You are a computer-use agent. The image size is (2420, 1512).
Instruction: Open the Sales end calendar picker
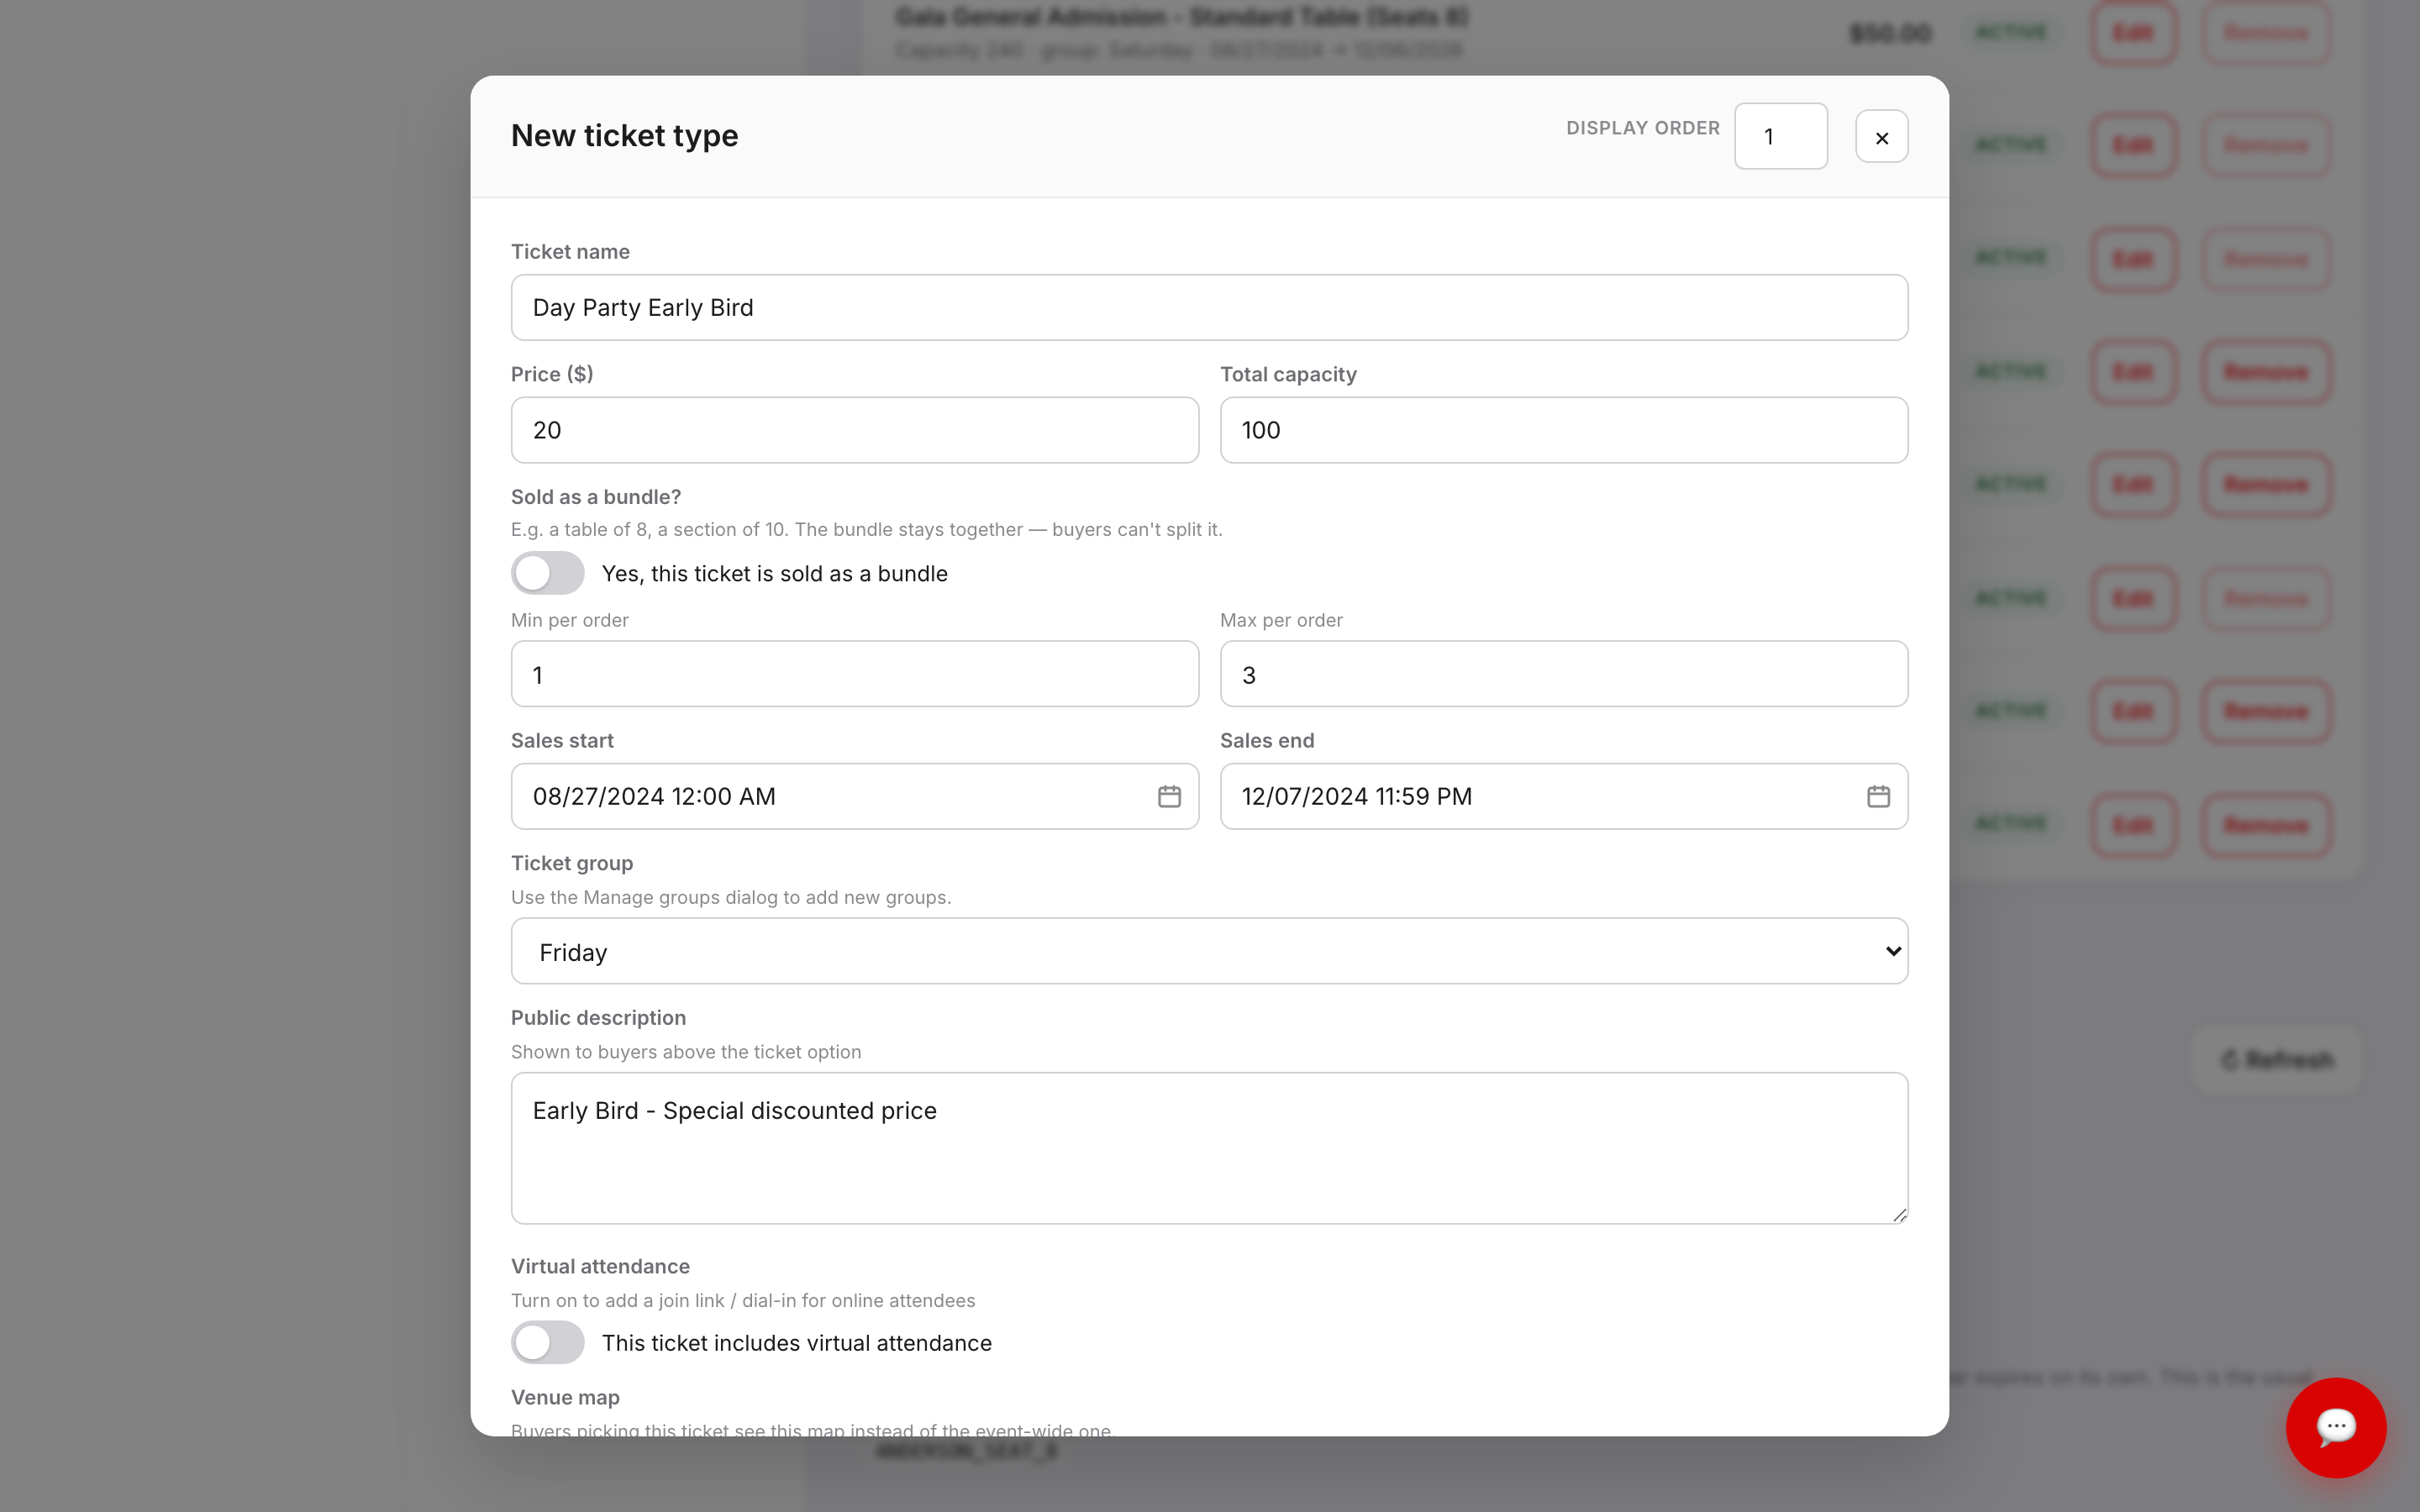pos(1878,796)
